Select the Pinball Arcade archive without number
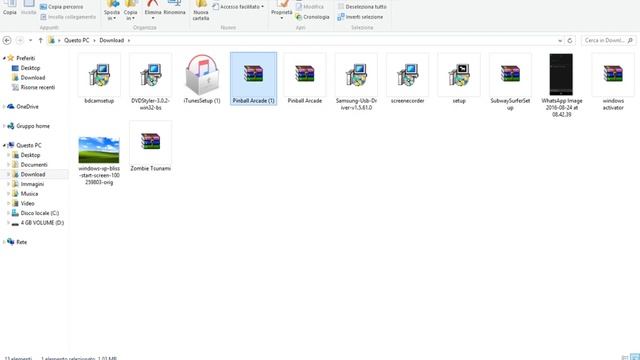The width and height of the screenshot is (640, 360). coord(305,79)
